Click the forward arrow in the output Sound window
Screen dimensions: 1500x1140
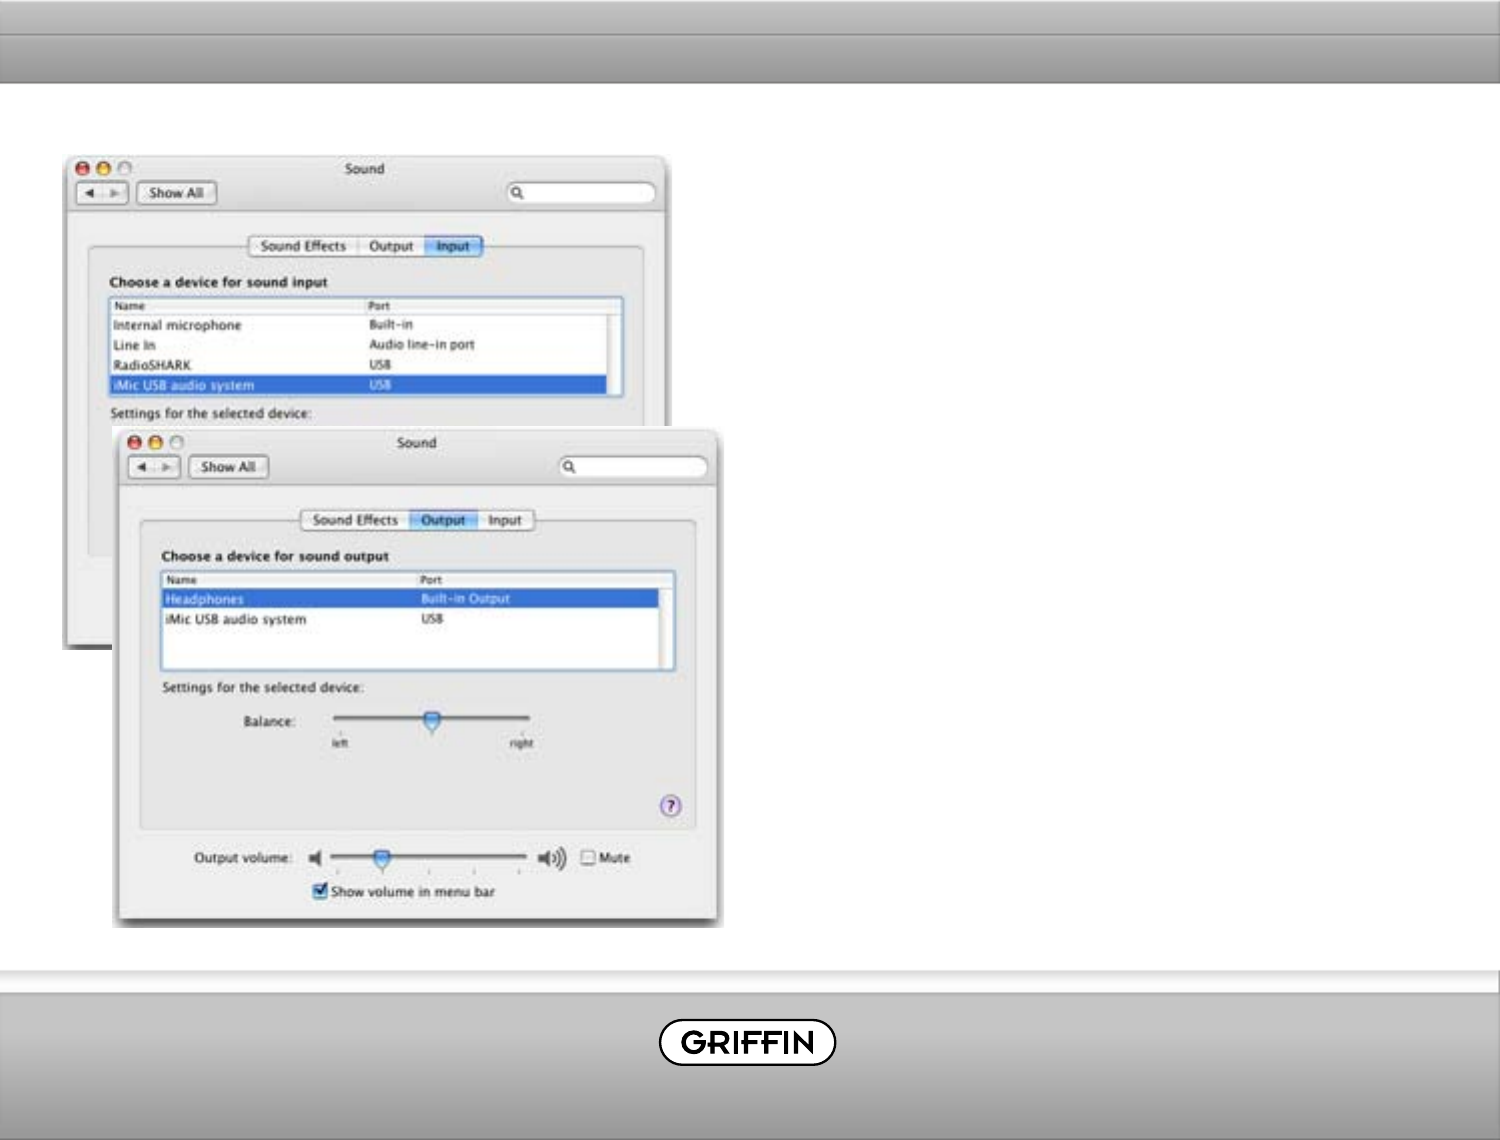(x=167, y=467)
